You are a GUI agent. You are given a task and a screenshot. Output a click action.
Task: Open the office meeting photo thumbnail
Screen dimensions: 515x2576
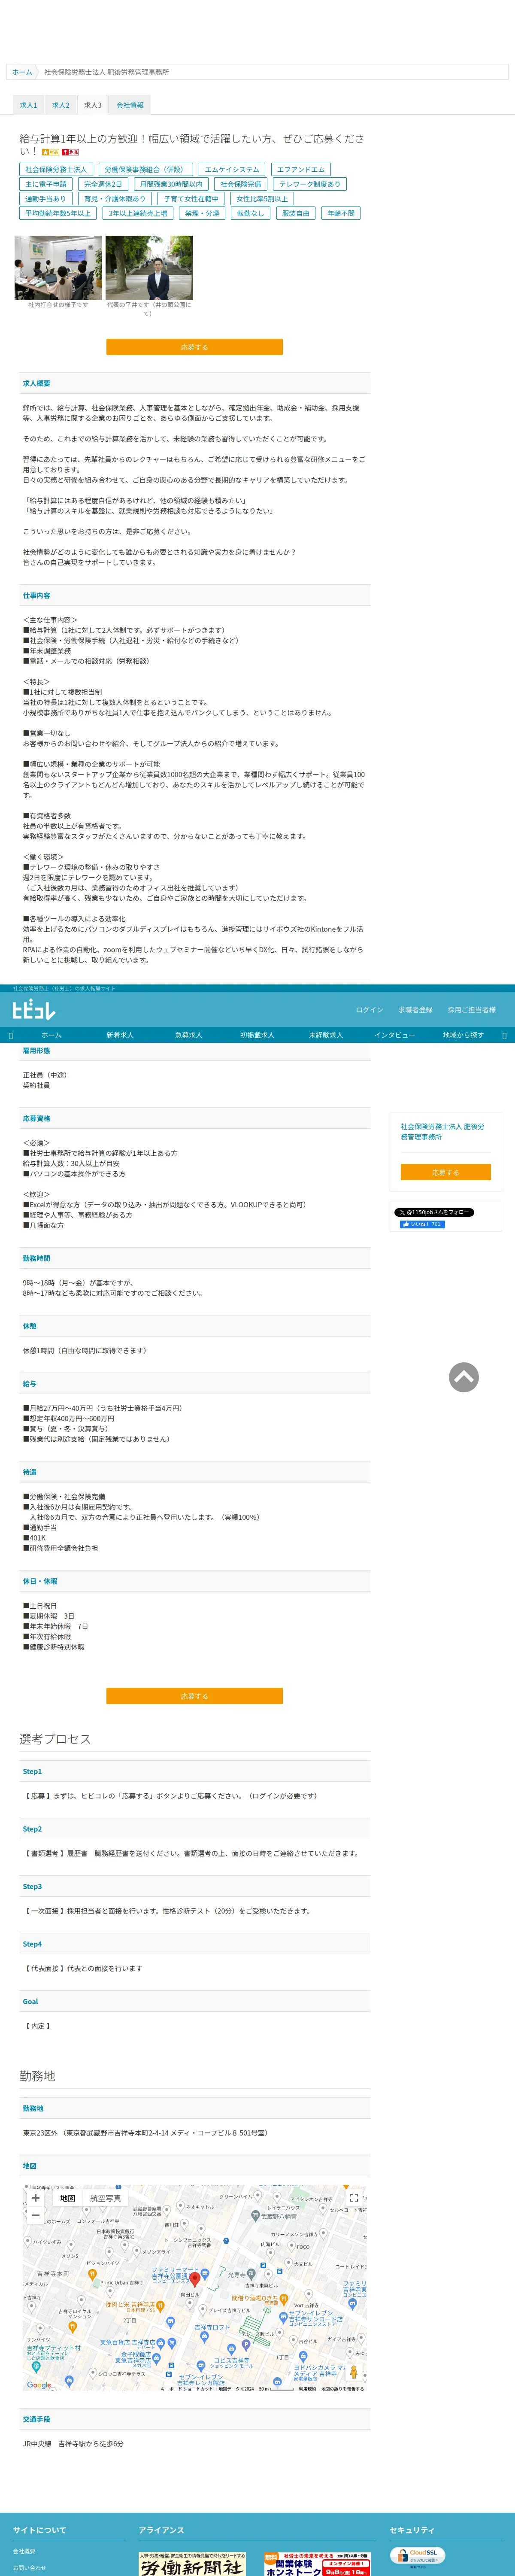(58, 268)
